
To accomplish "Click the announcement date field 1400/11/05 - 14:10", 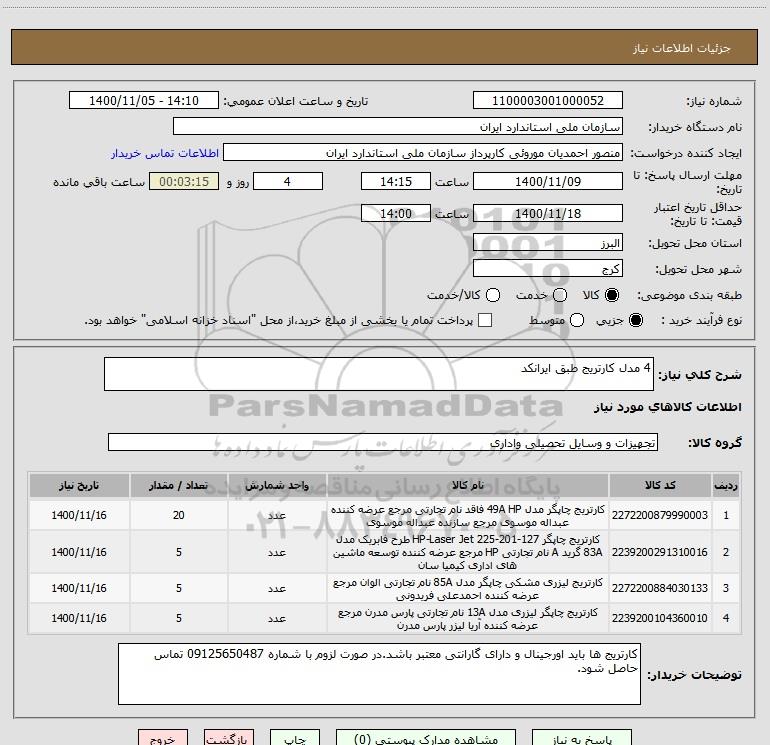I will point(144,100).
